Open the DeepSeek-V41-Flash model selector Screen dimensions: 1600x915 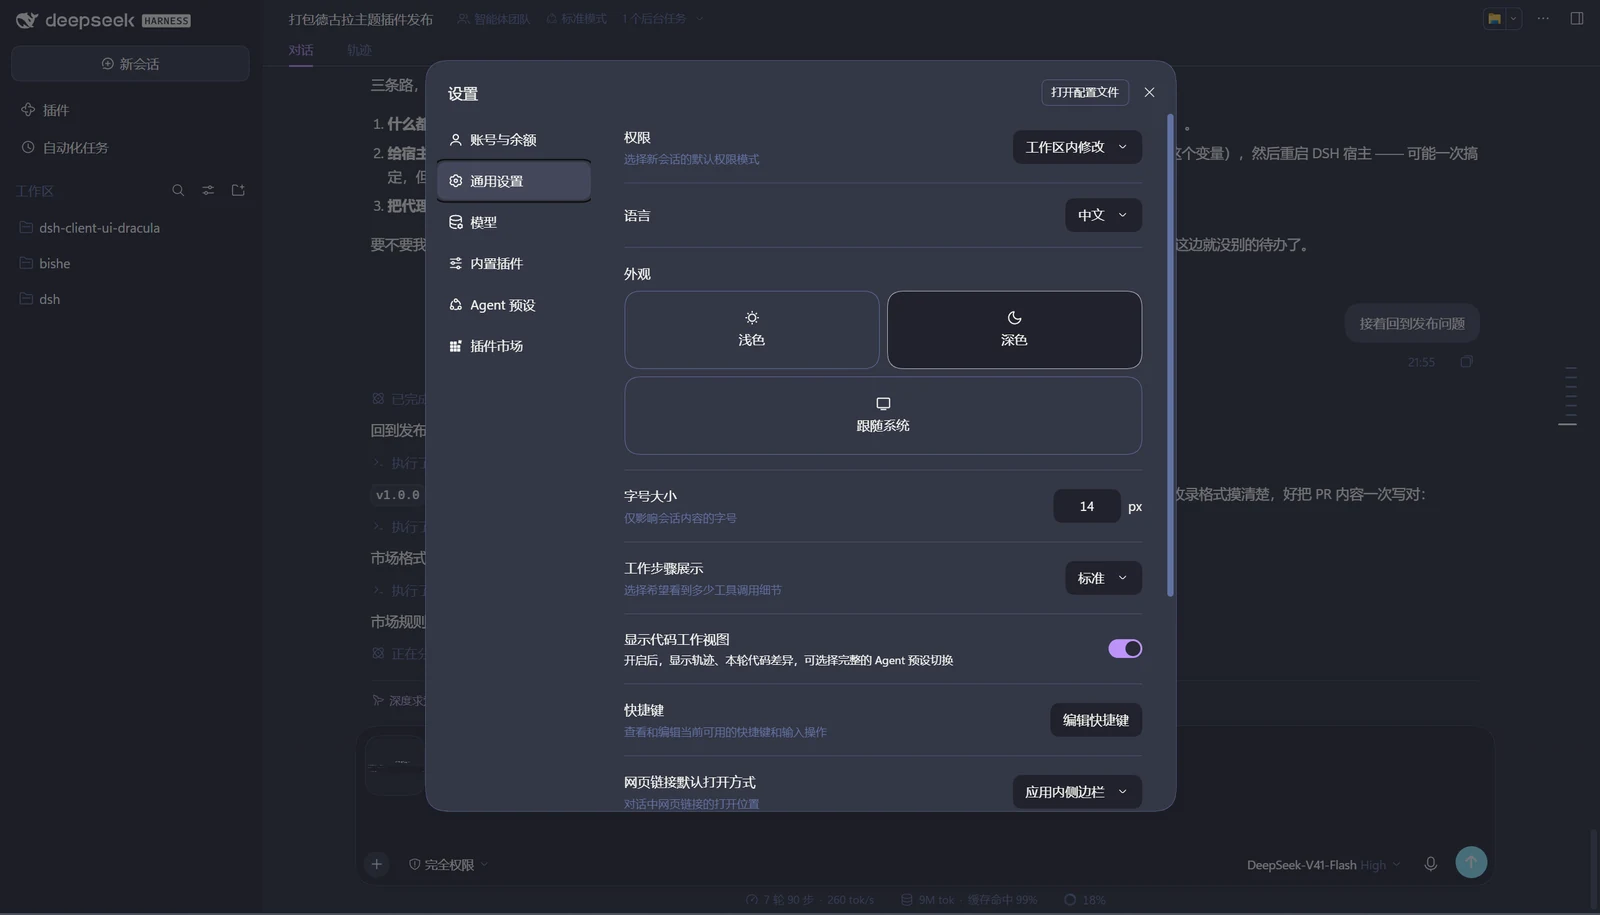(x=1323, y=865)
